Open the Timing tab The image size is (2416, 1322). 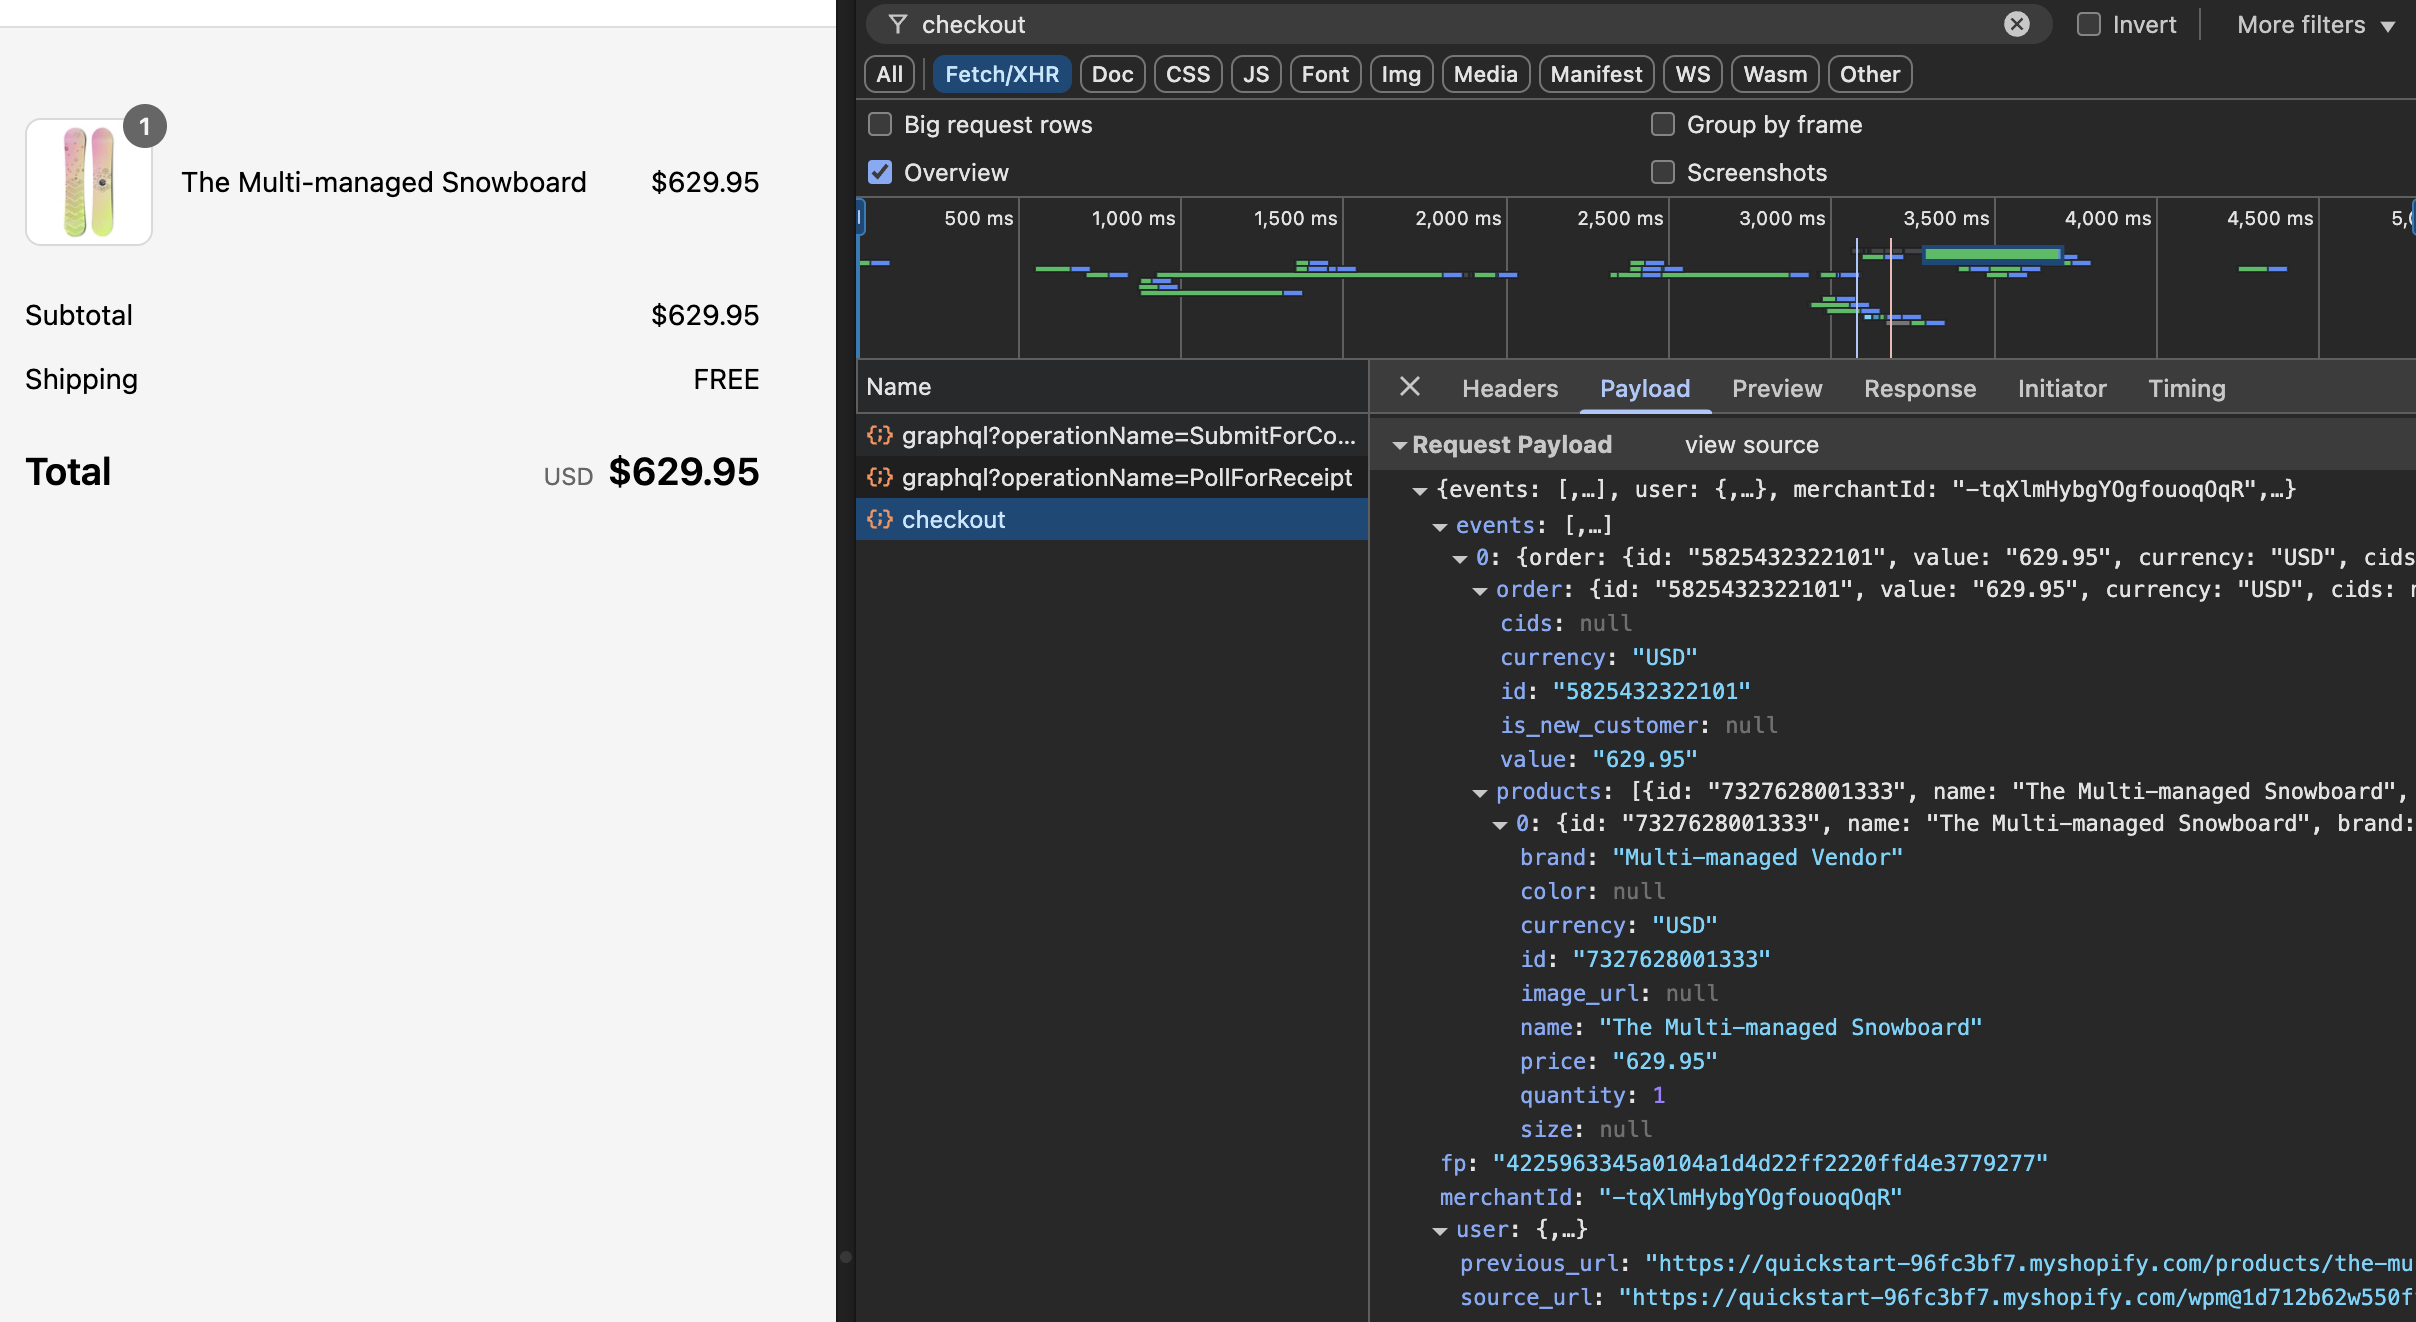(2186, 388)
